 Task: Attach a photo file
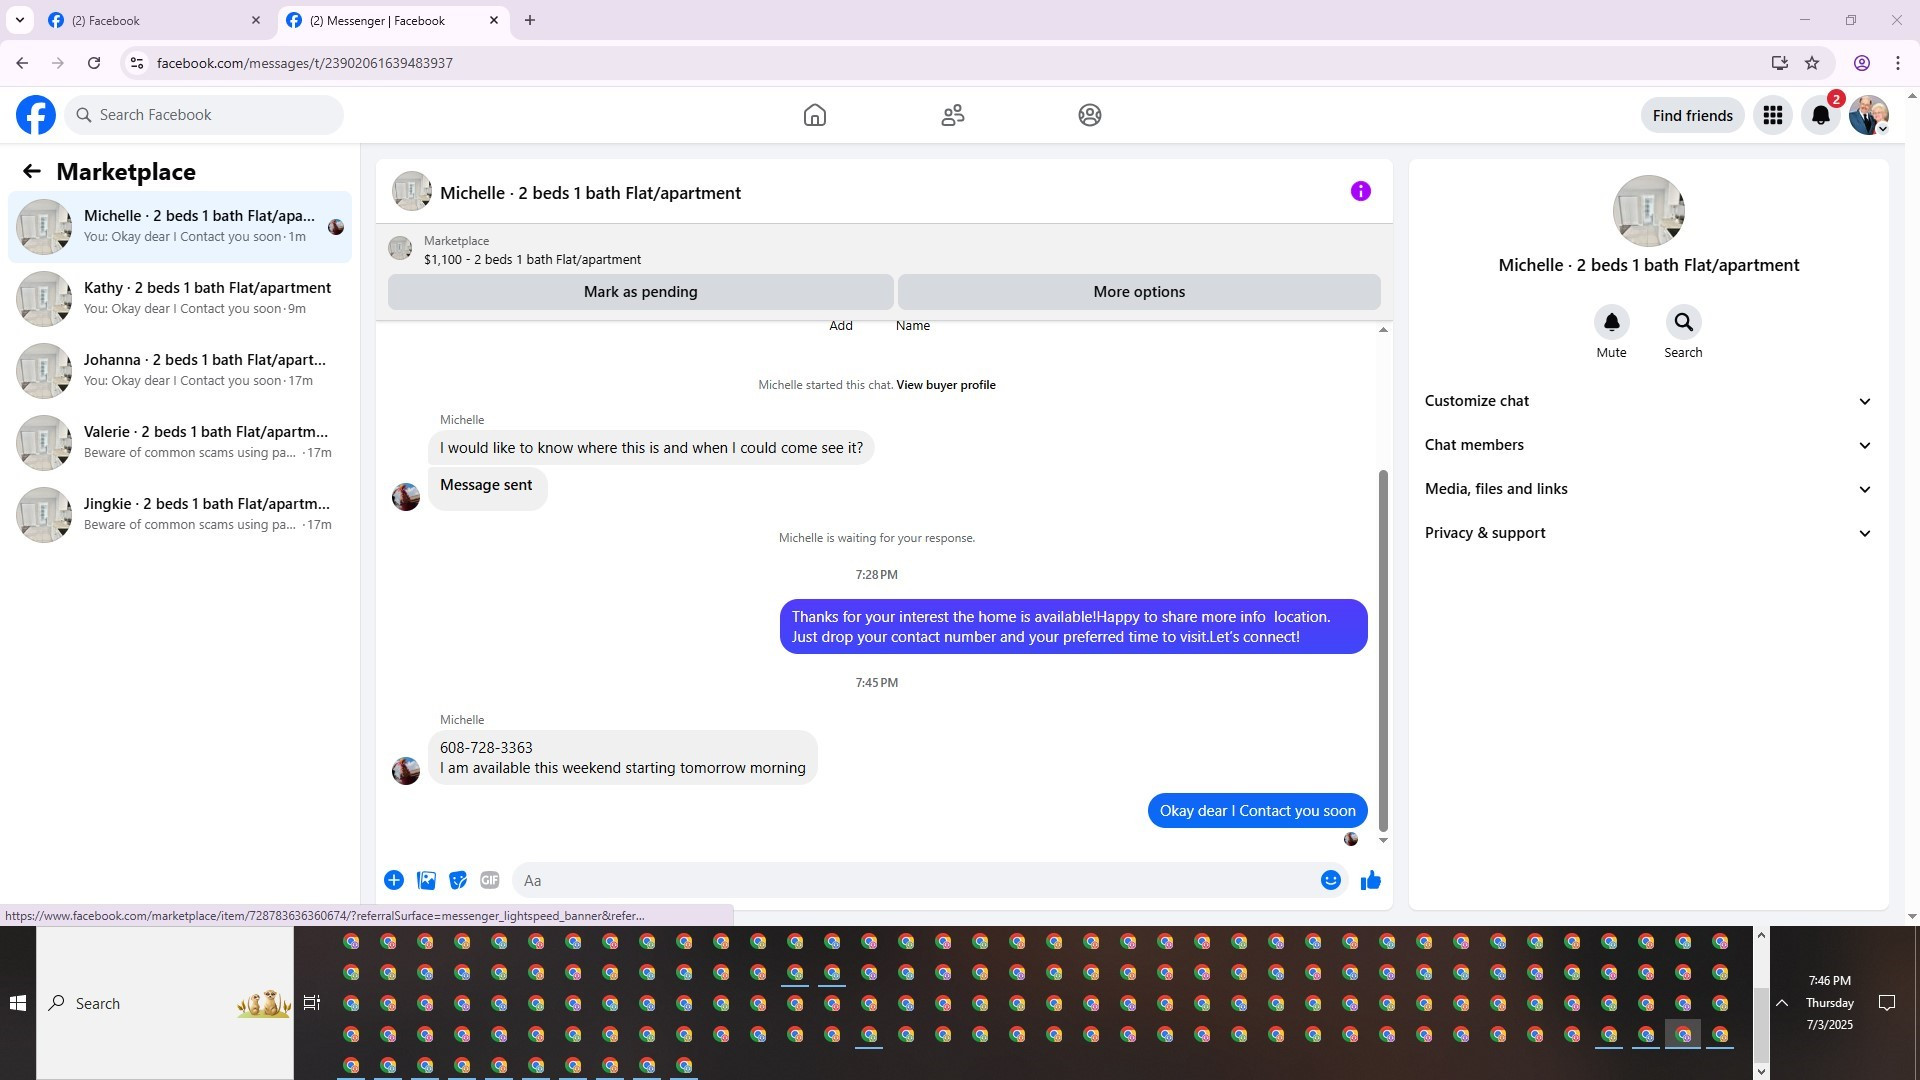click(x=426, y=880)
